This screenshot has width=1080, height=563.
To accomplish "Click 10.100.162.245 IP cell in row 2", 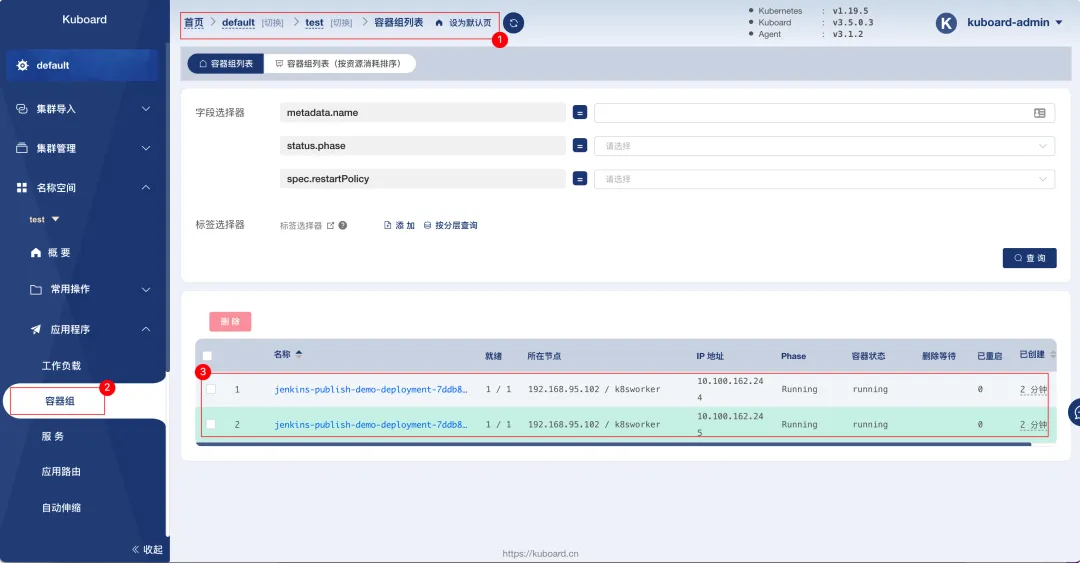I will click(x=730, y=424).
